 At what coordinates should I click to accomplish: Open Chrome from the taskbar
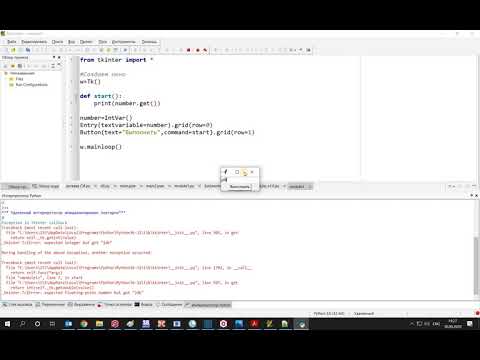pos(84,324)
